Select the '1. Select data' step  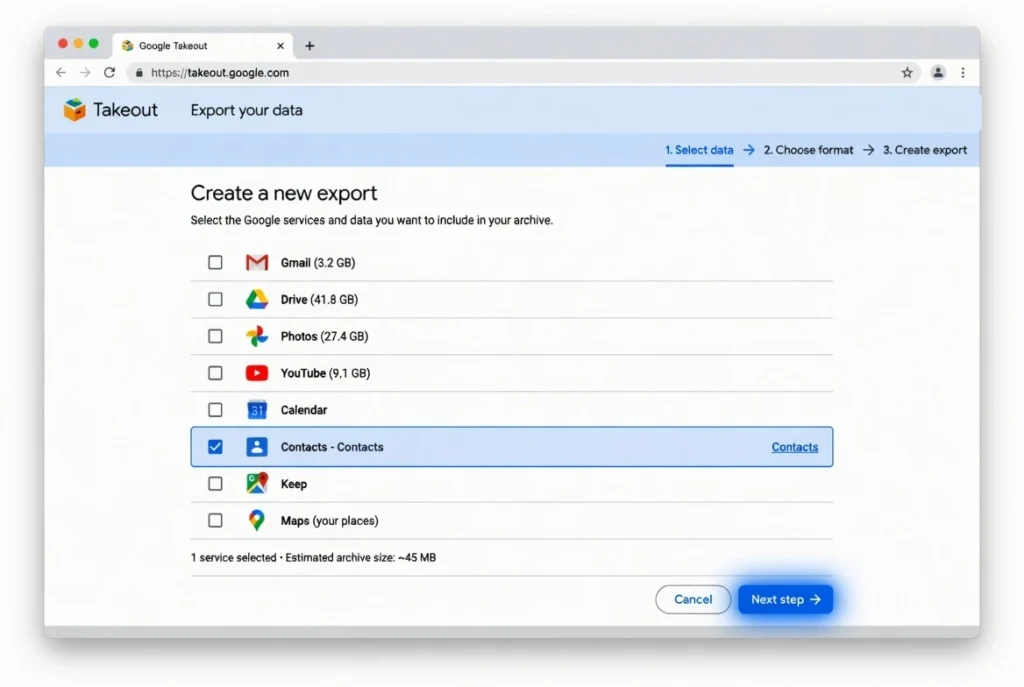[699, 150]
